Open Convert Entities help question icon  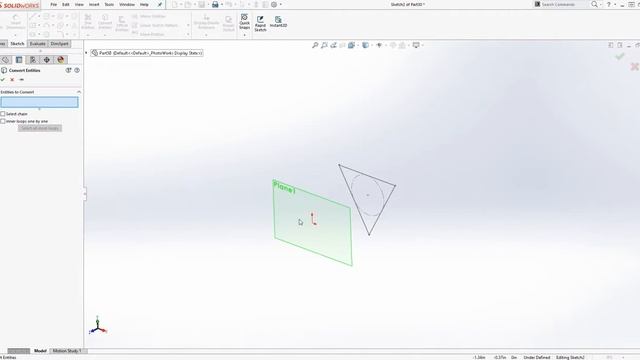point(77,70)
